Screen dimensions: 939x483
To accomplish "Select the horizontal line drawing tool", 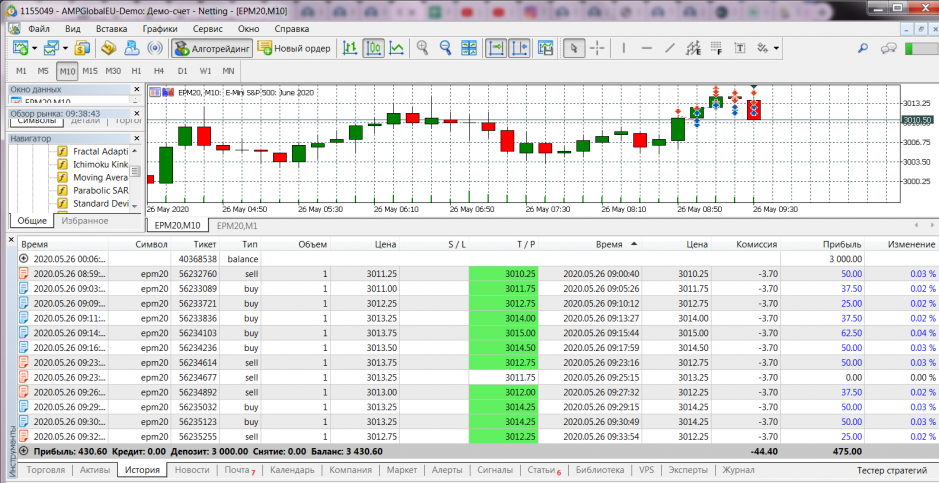I will click(x=647, y=48).
